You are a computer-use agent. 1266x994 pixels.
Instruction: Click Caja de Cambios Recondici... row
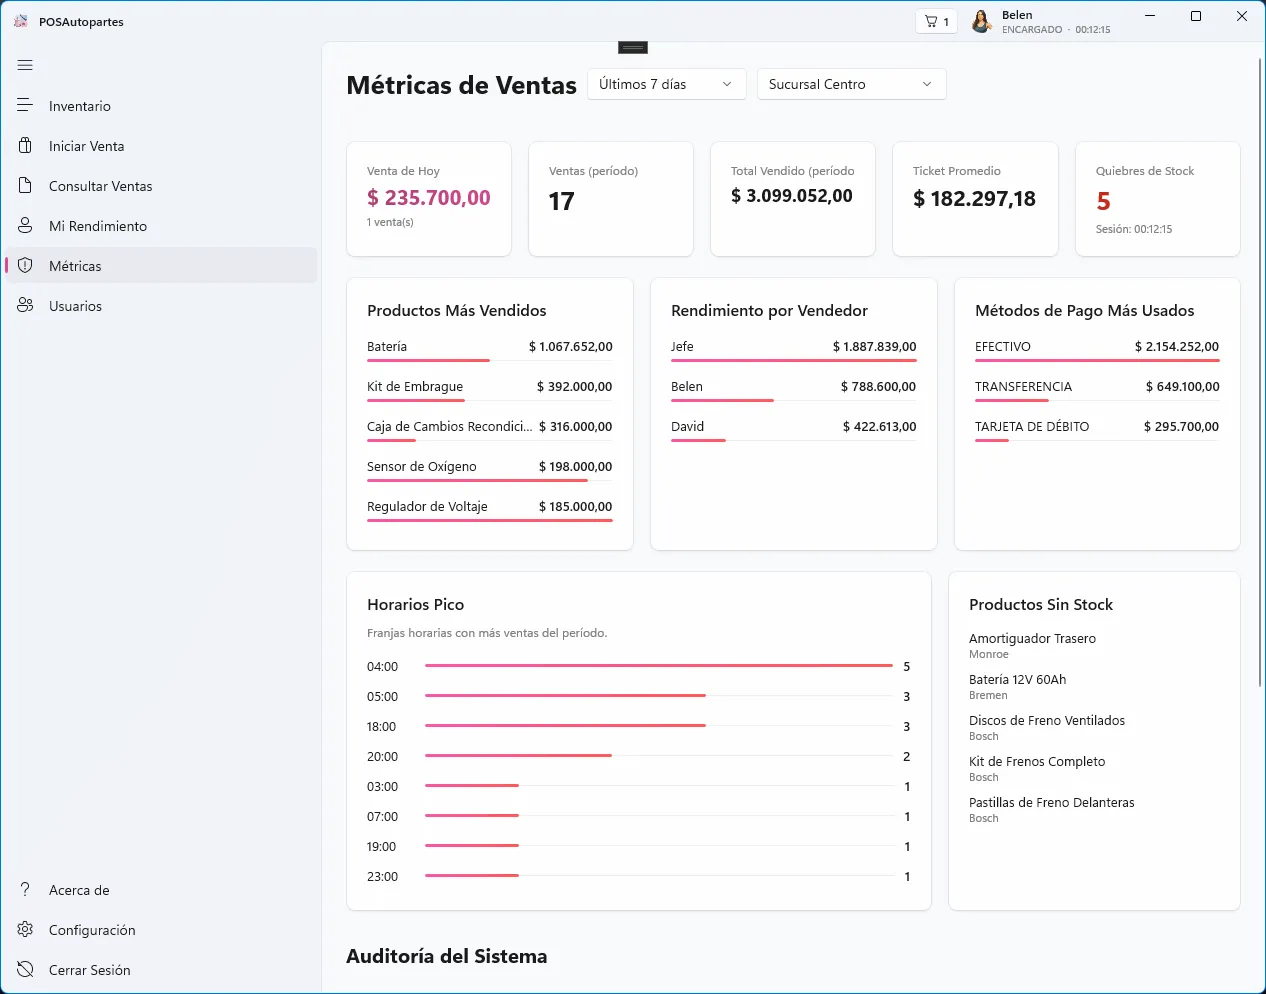[x=490, y=428]
